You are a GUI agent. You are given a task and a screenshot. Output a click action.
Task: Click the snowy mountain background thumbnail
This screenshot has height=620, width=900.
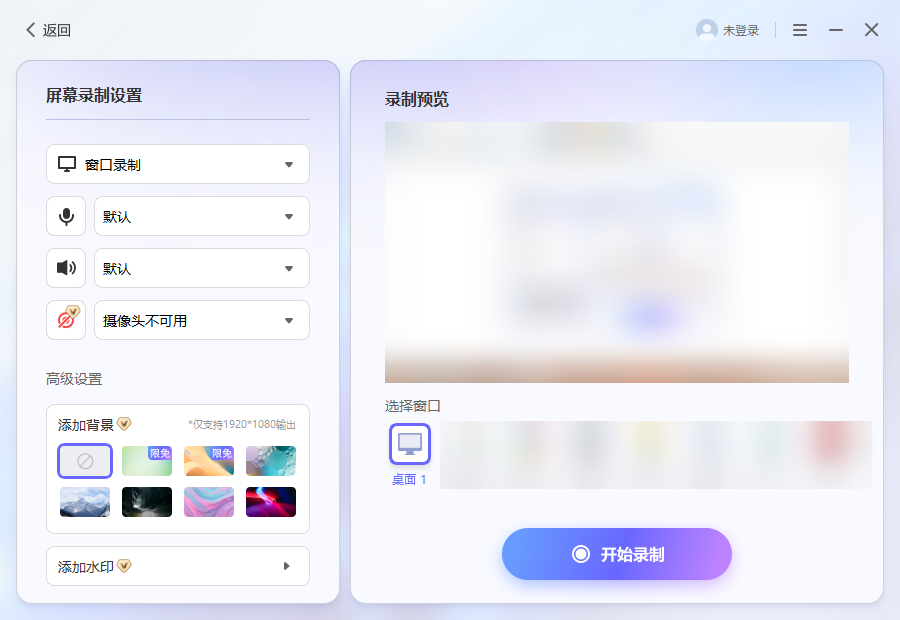point(84,502)
